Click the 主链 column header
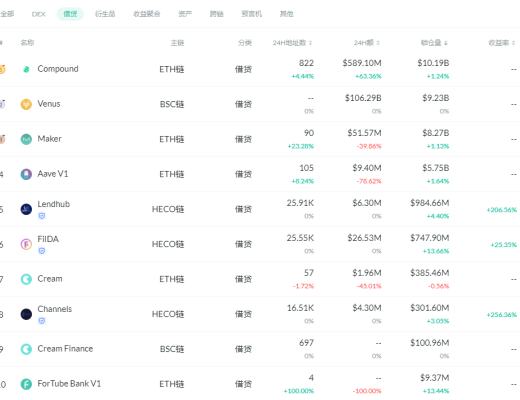This screenshot has width=520, height=400. point(177,43)
